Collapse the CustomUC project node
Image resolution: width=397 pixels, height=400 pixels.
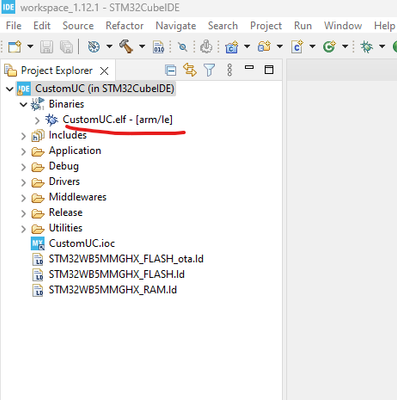tap(10, 89)
